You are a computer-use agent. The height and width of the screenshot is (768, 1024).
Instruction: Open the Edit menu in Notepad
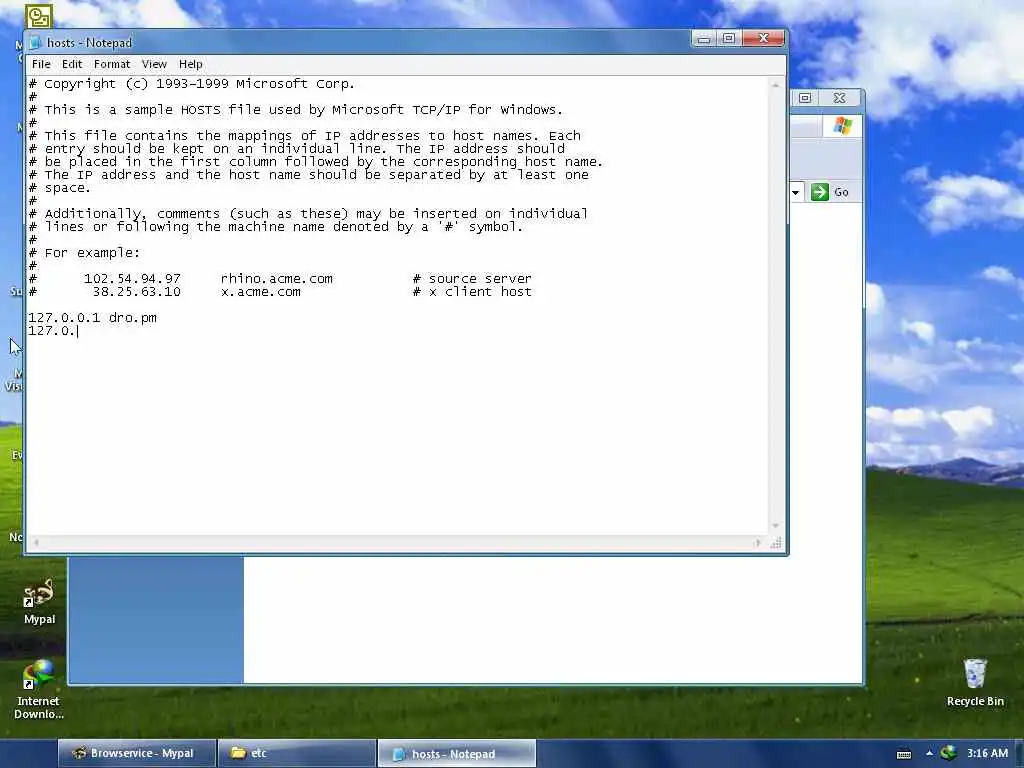click(x=72, y=64)
